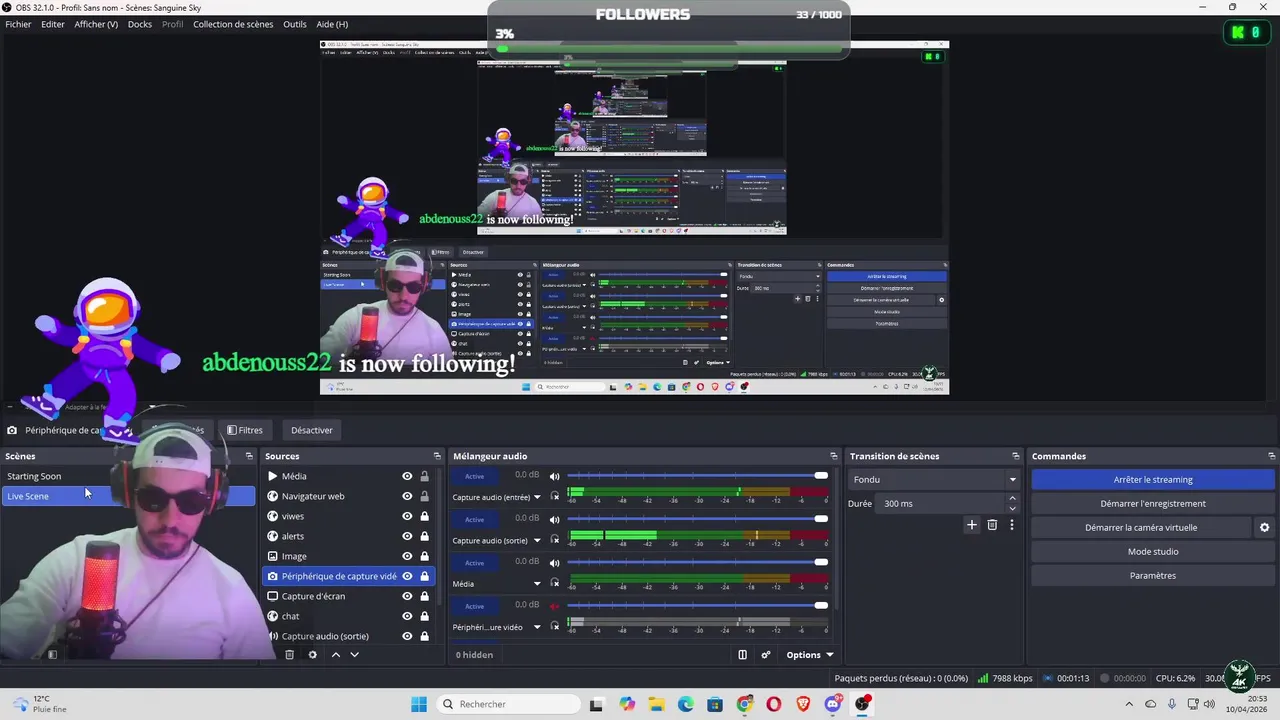Switch to Mode studio
The height and width of the screenshot is (720, 1280).
click(x=1153, y=552)
